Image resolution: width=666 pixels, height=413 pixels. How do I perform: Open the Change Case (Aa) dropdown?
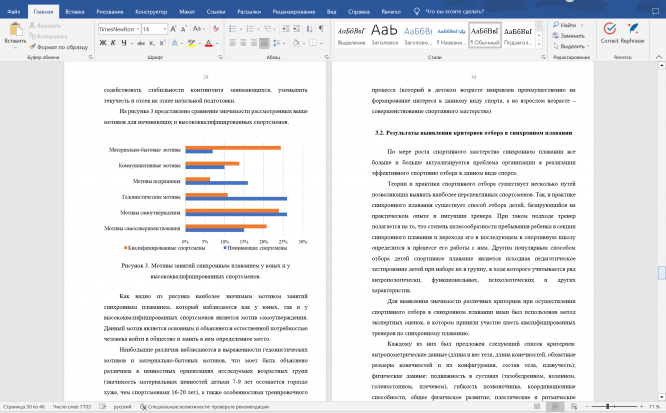coord(198,29)
